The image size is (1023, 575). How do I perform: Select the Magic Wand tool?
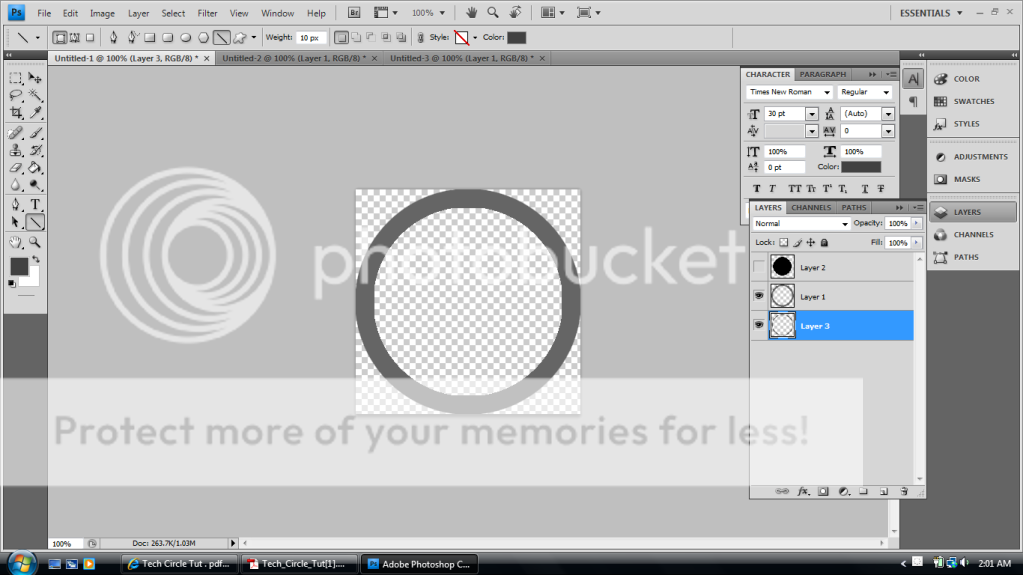pyautogui.click(x=35, y=95)
